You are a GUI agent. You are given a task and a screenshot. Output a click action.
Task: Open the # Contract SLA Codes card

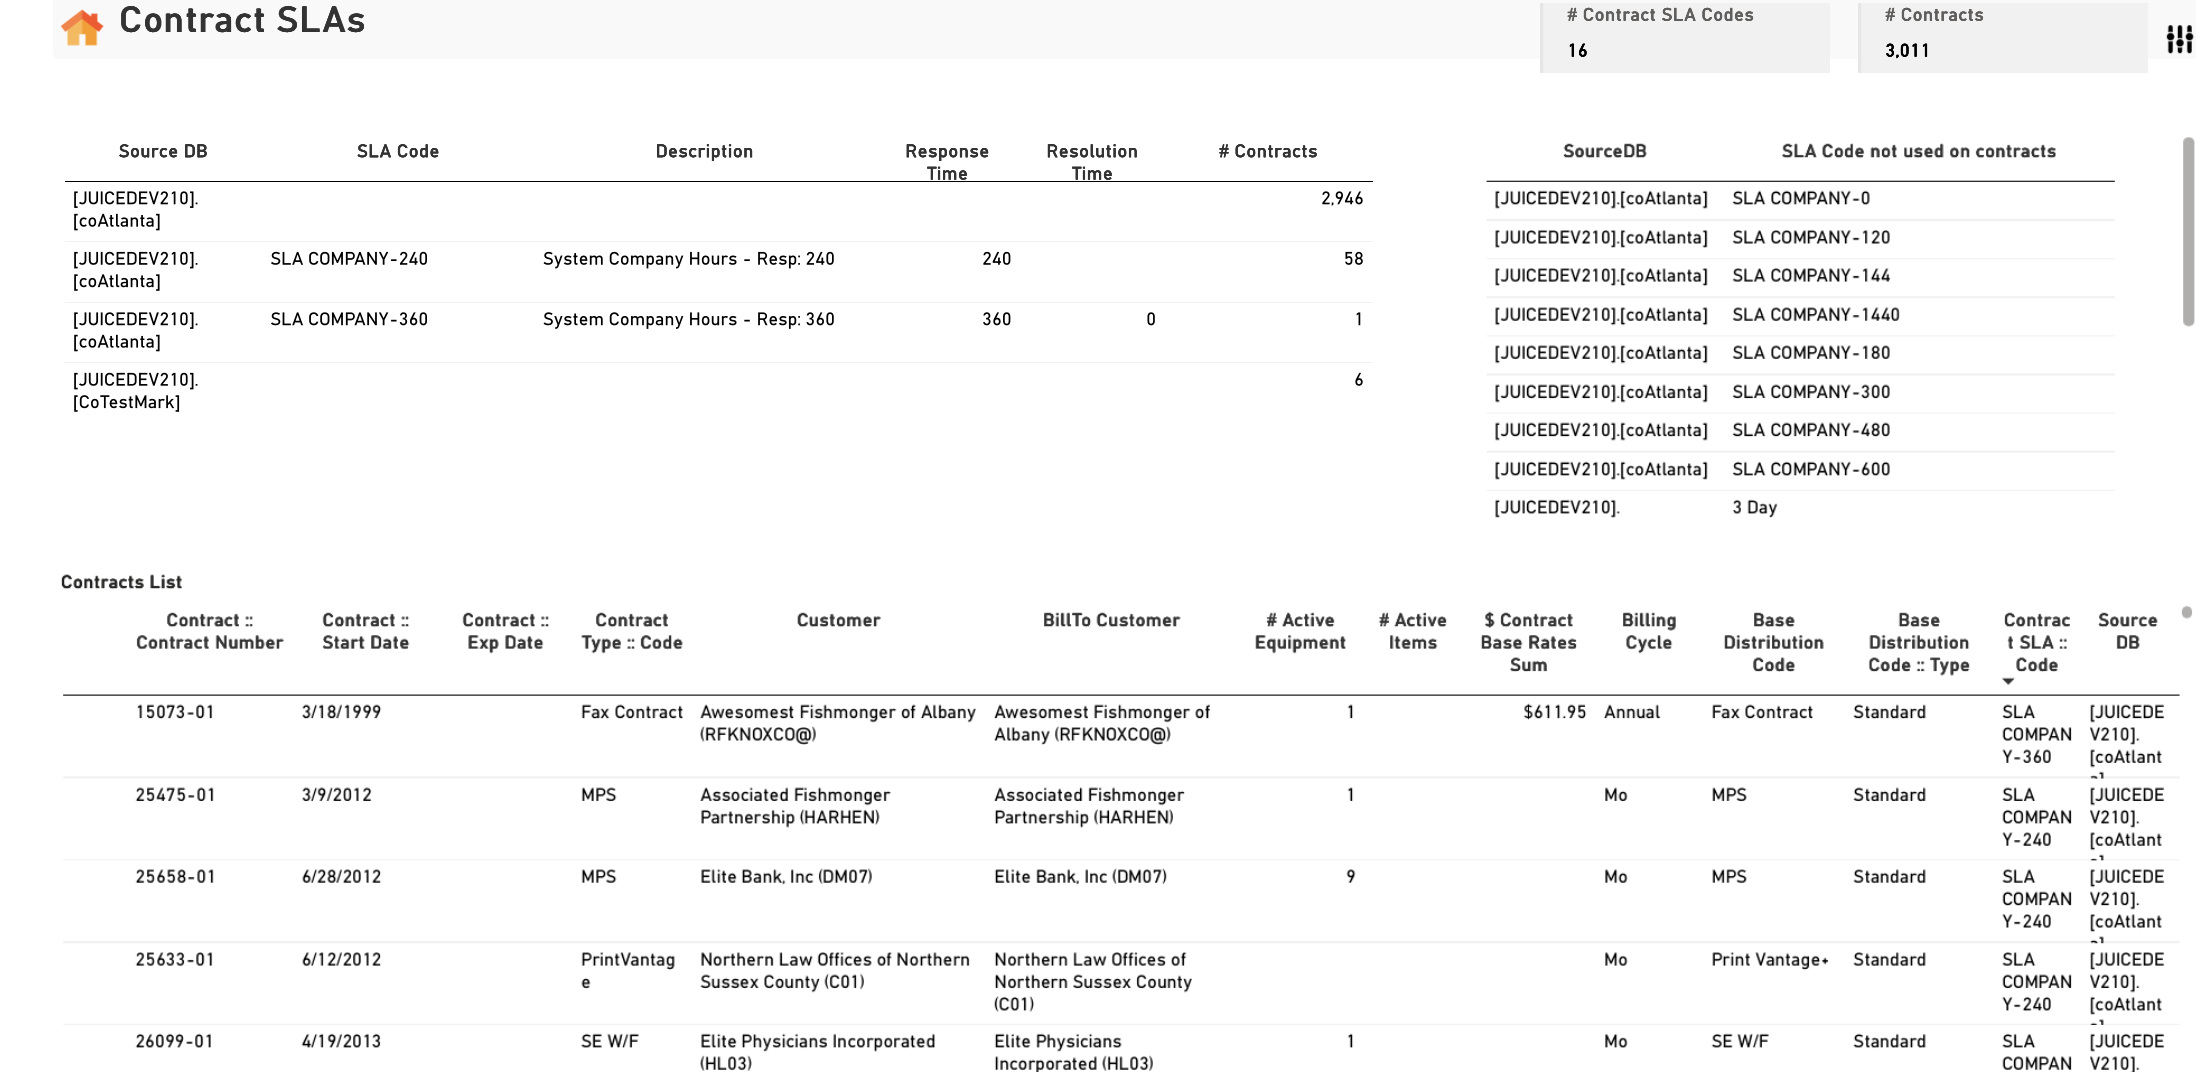[x=1685, y=37]
